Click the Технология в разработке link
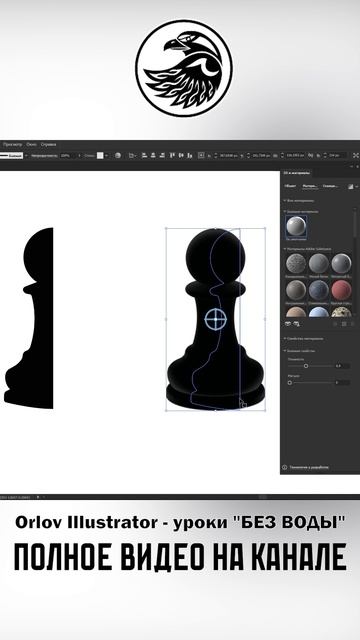This screenshot has height=640, width=360. 309,467
